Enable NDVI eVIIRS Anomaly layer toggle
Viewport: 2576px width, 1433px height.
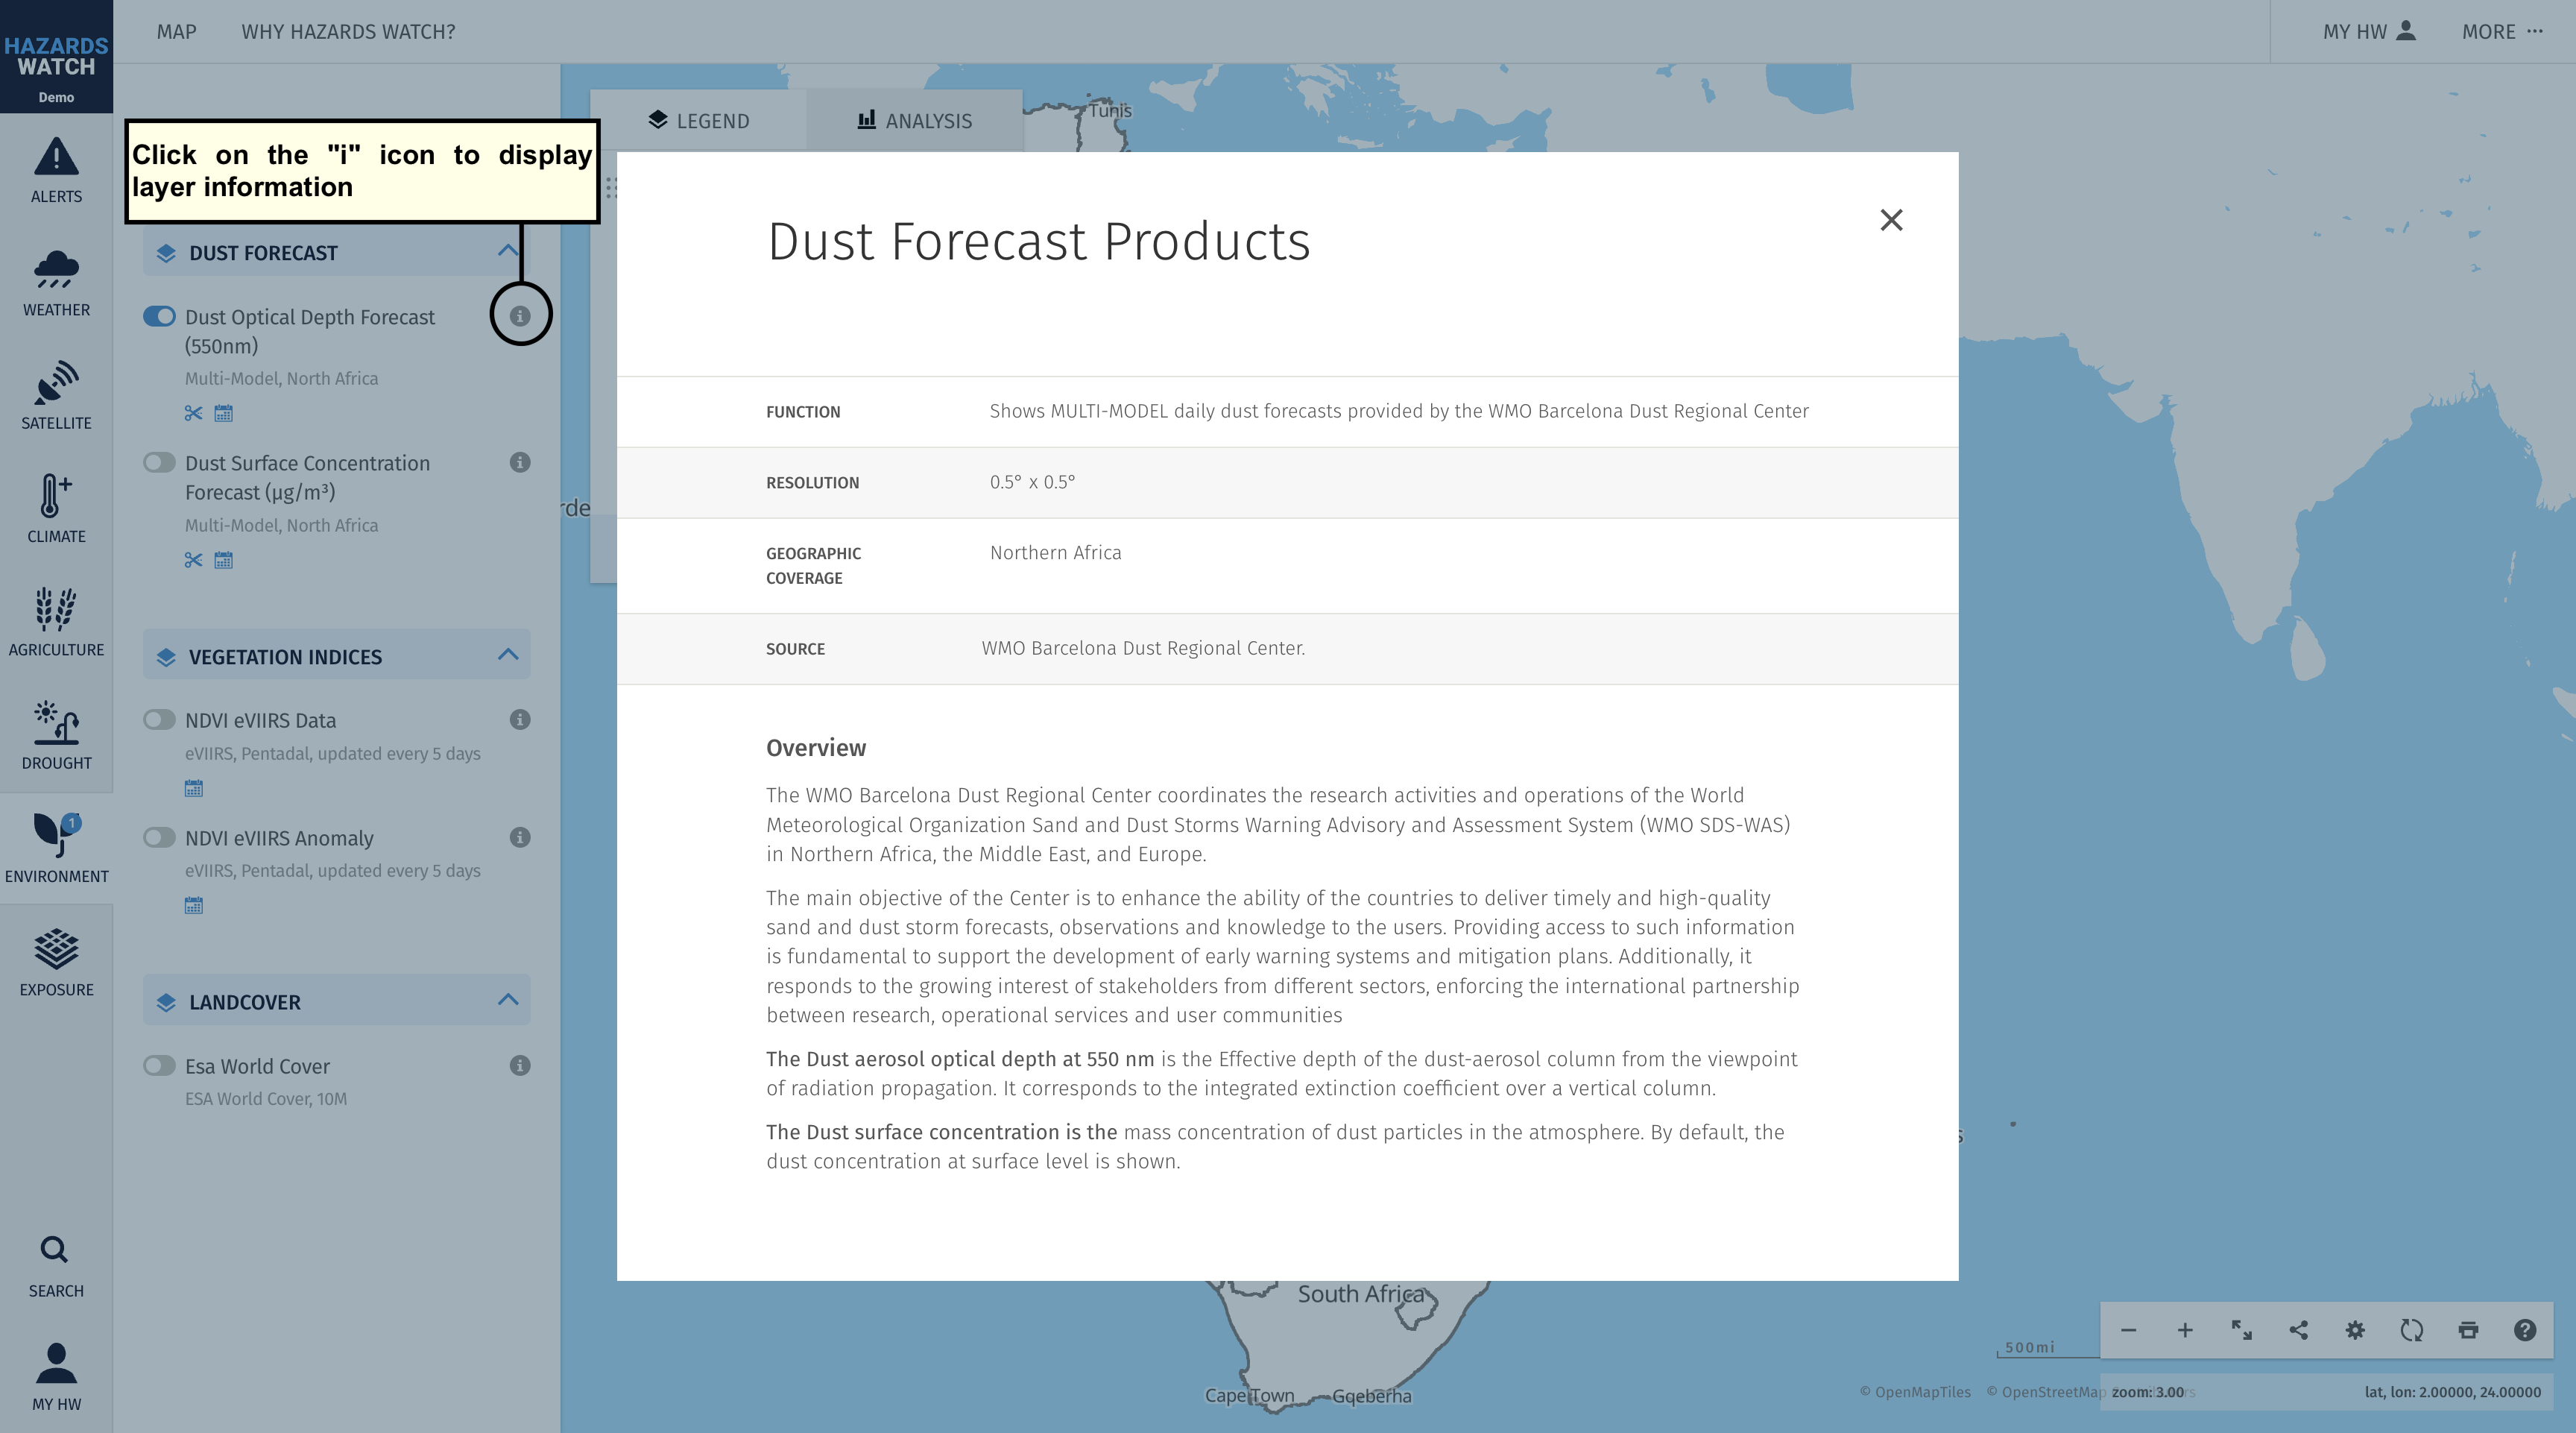coord(159,837)
